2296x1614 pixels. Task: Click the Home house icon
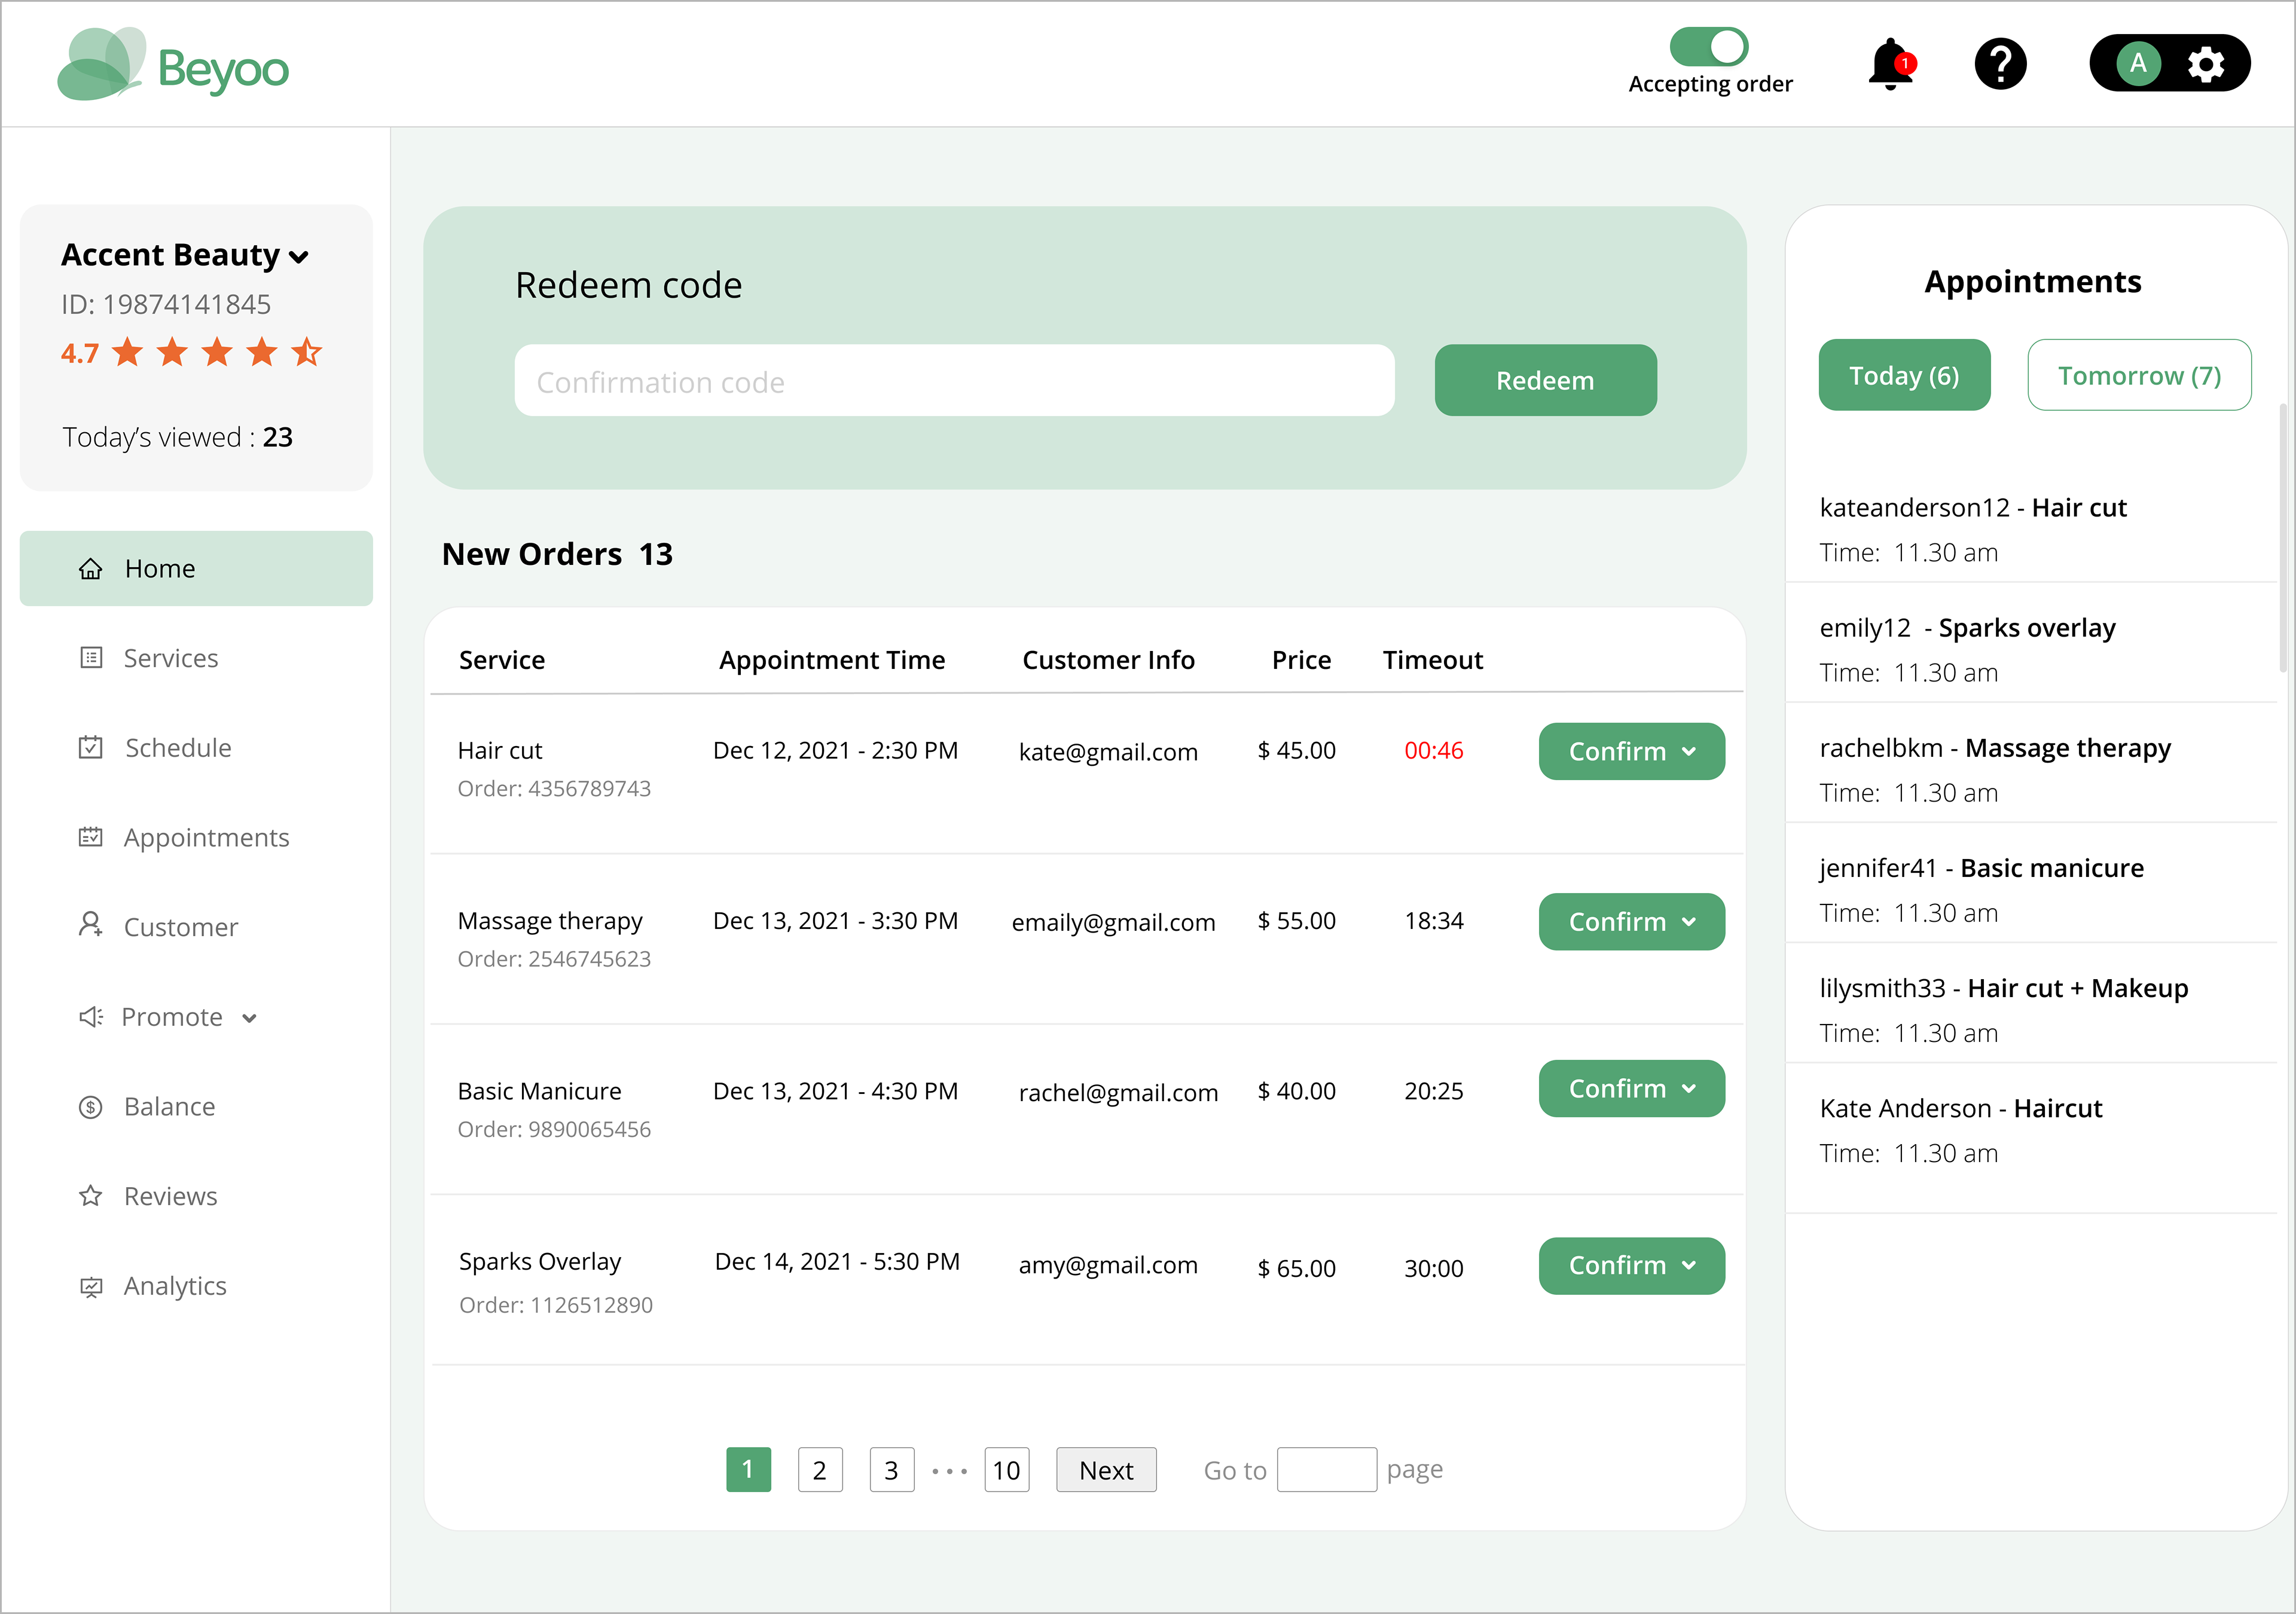(x=91, y=569)
